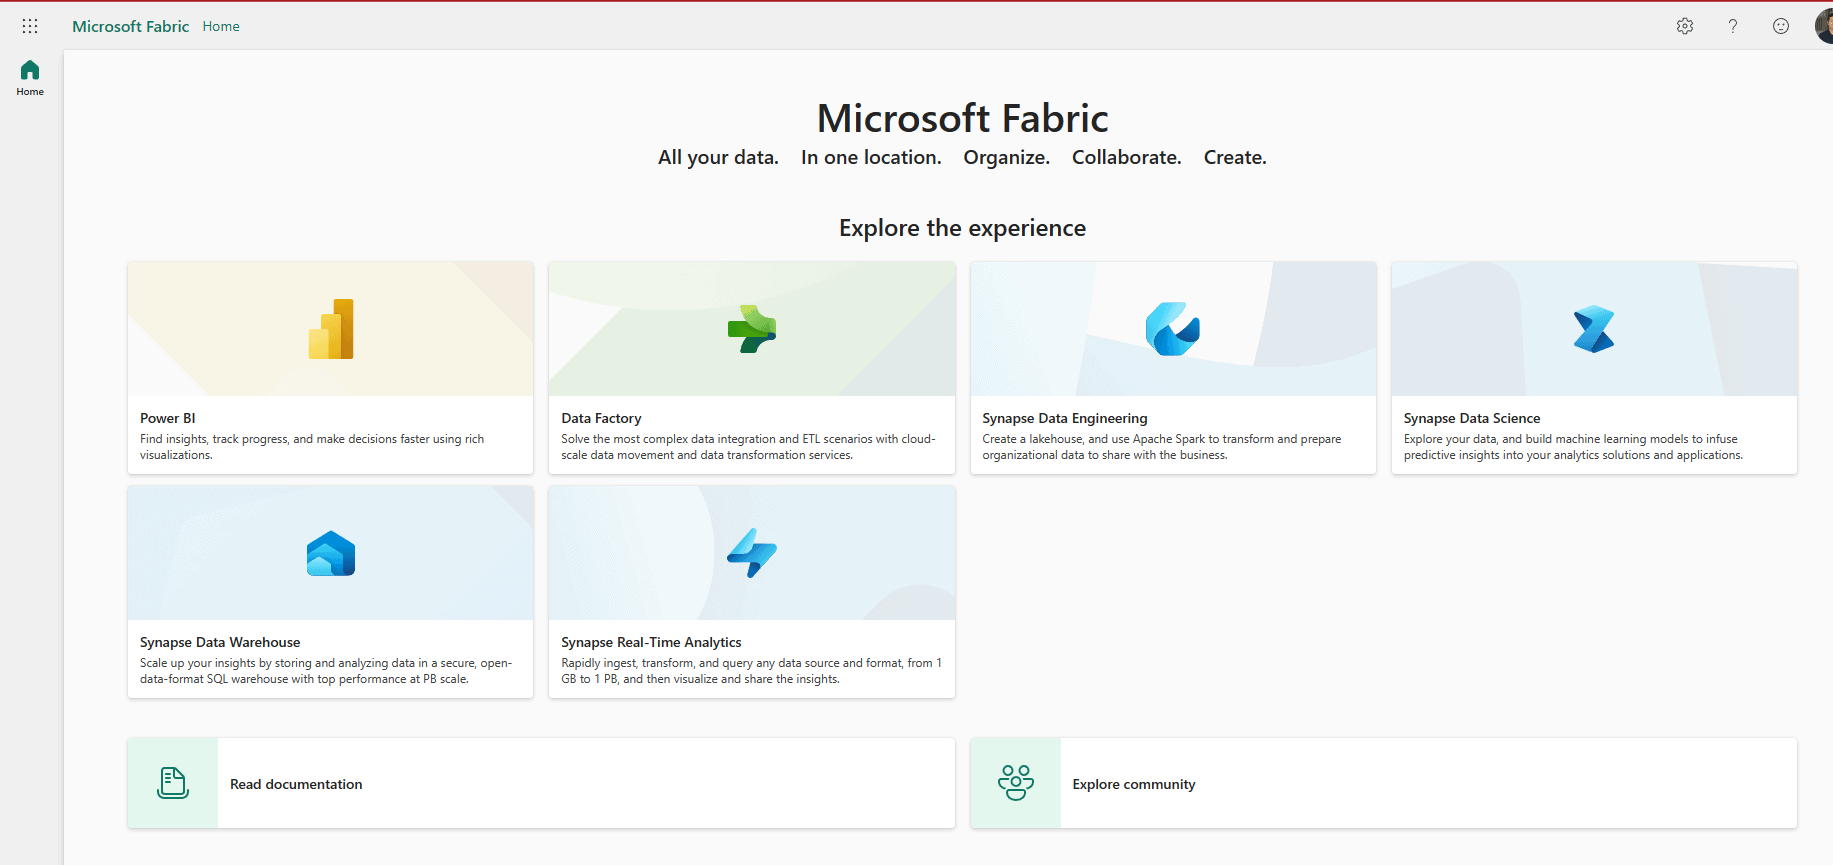Click the Explore community button
The height and width of the screenshot is (865, 1833).
point(1384,783)
